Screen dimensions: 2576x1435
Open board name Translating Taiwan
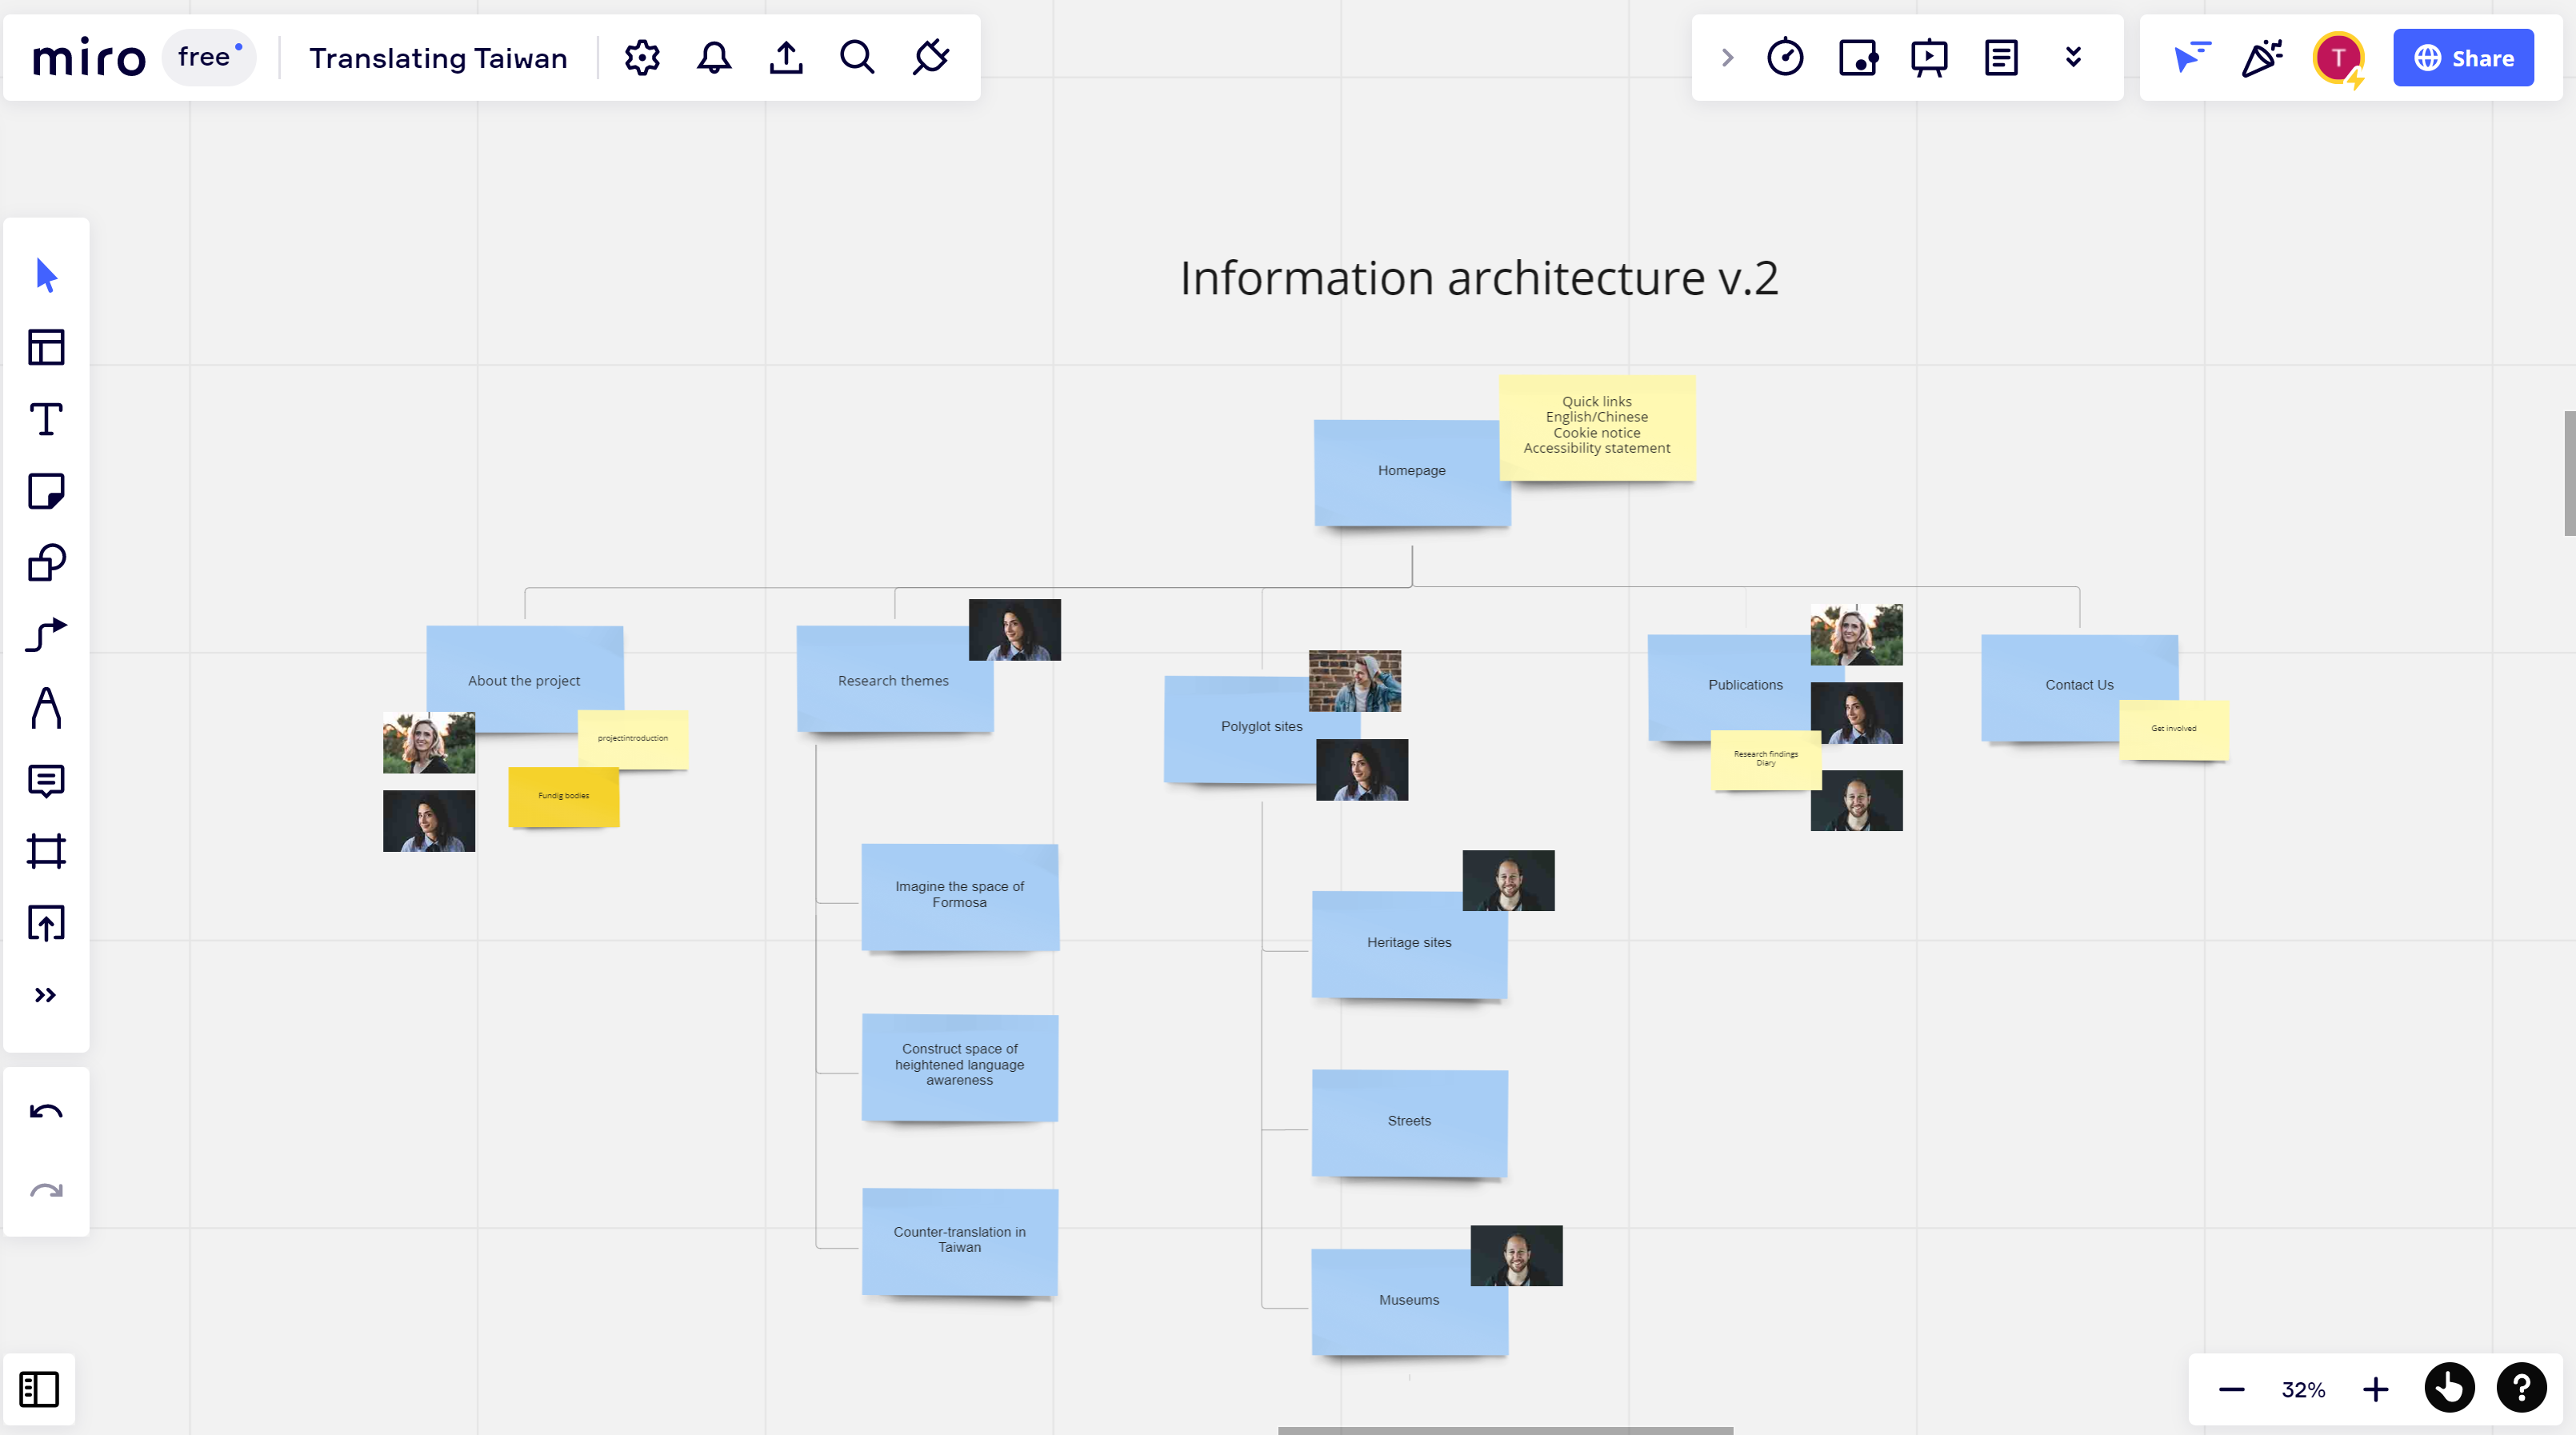coord(438,58)
